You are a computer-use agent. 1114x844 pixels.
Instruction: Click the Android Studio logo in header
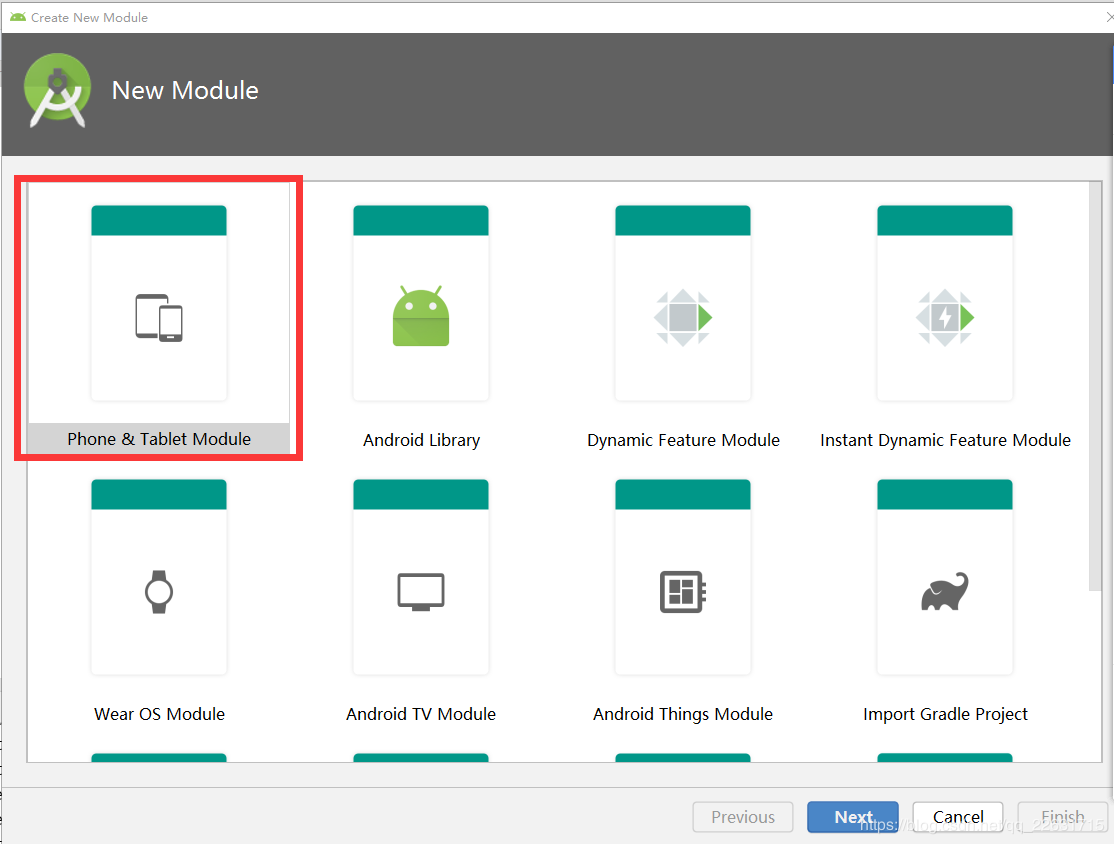tap(58, 90)
